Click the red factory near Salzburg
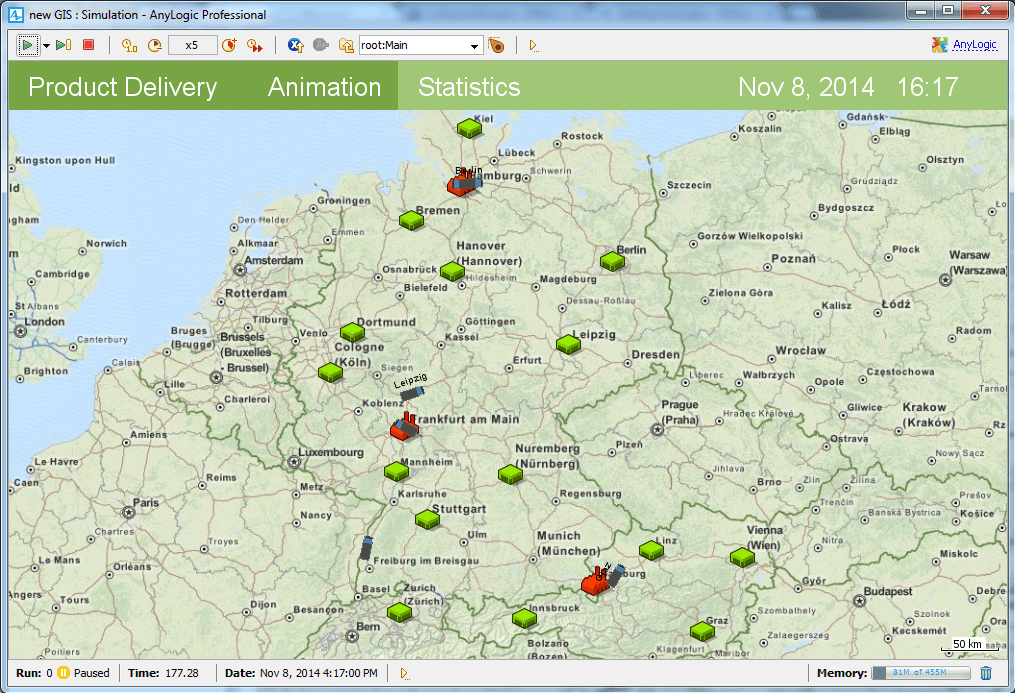This screenshot has width=1015, height=693. coord(595,582)
